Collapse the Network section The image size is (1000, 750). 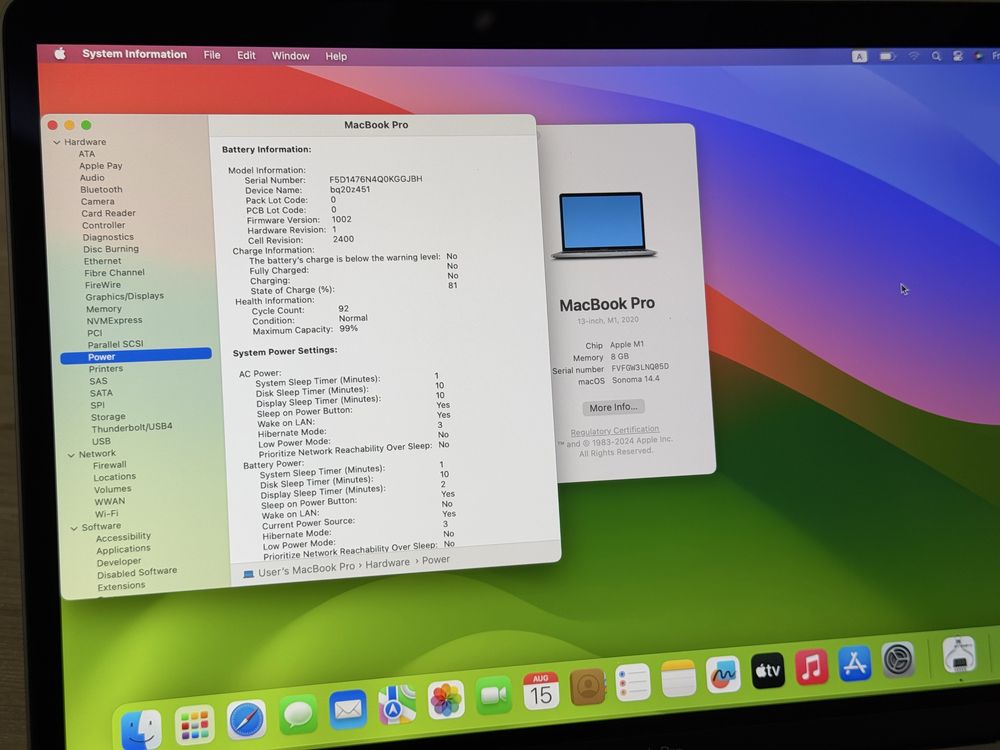(x=71, y=455)
